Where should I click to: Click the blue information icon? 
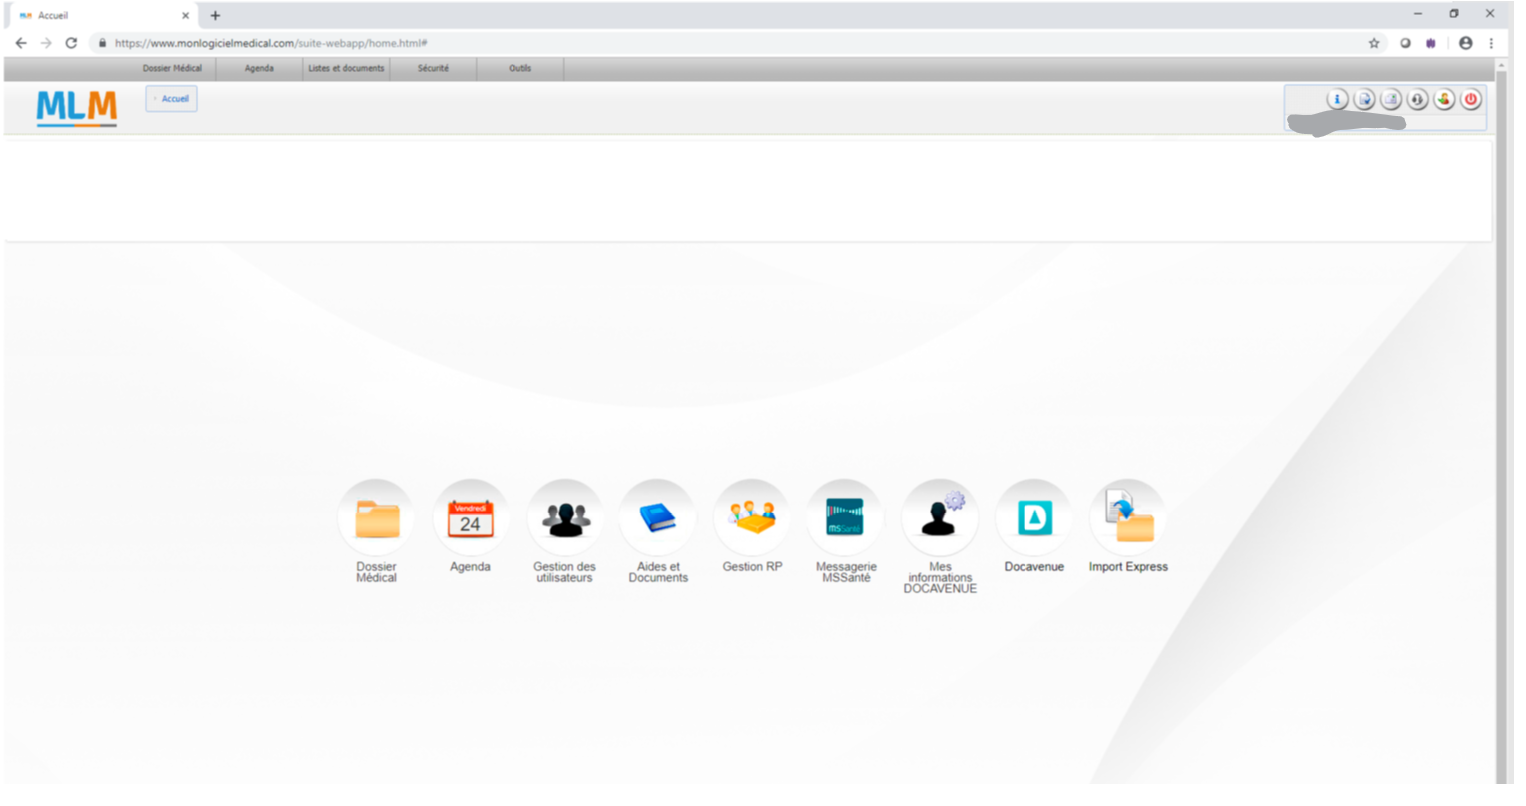[1337, 99]
